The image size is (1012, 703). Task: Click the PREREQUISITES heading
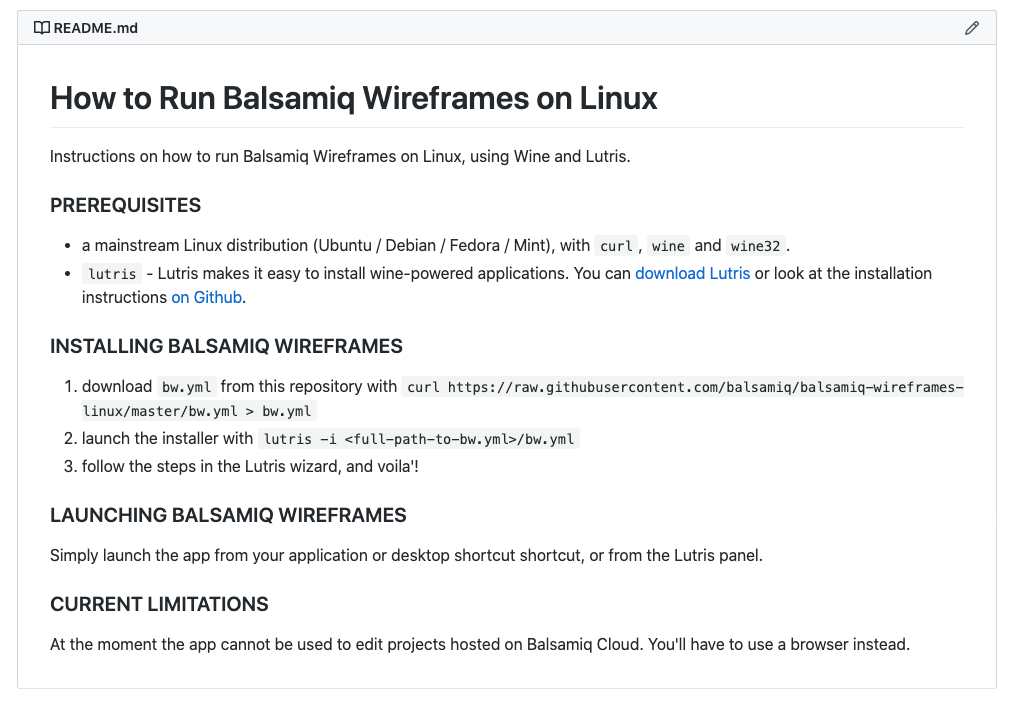(125, 205)
